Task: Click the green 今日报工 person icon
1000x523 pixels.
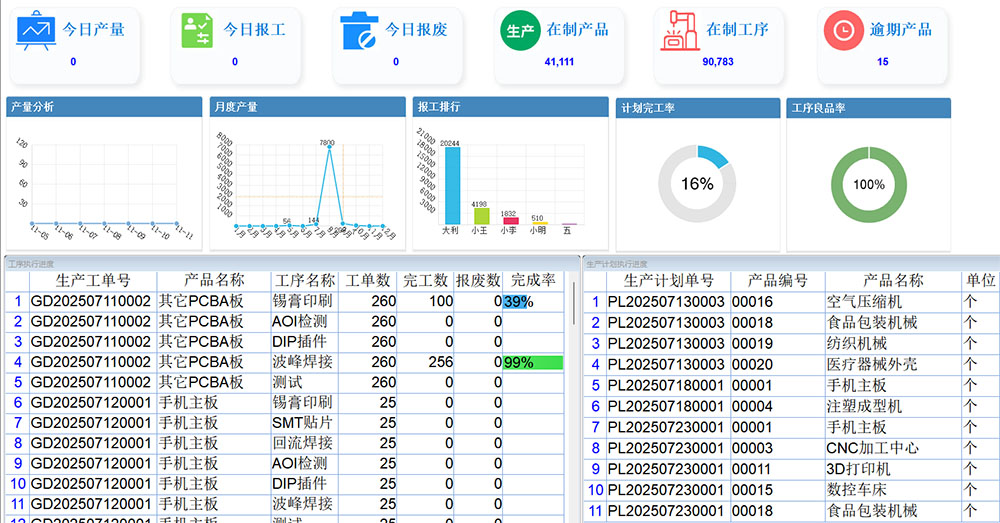Action: click(x=197, y=30)
